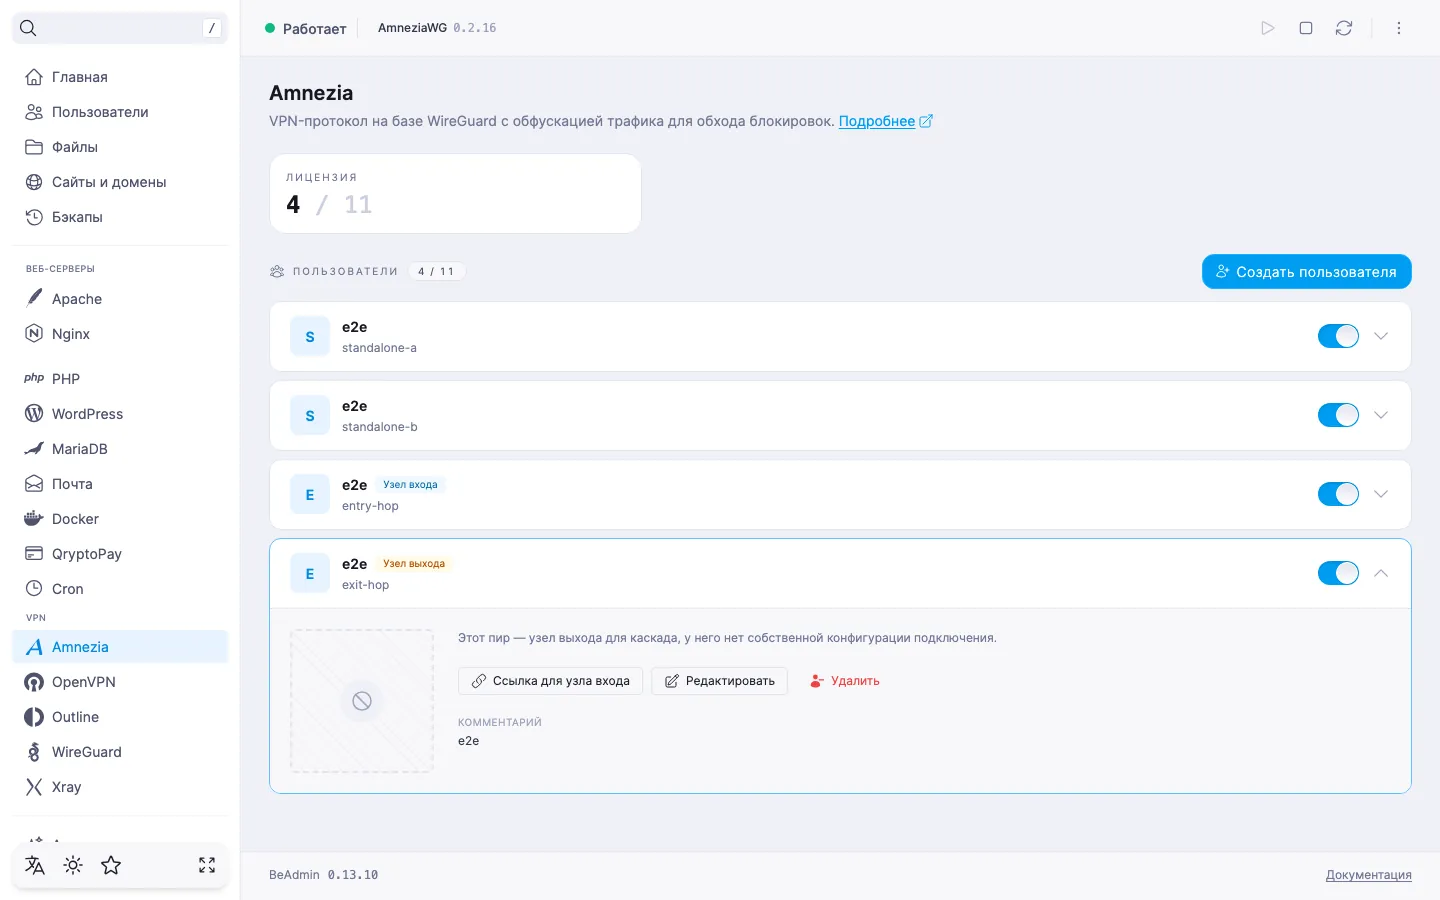Screen dimensions: 1440x900
Task: Click the AmneziaWG 0.2.16 version label
Action: (437, 28)
